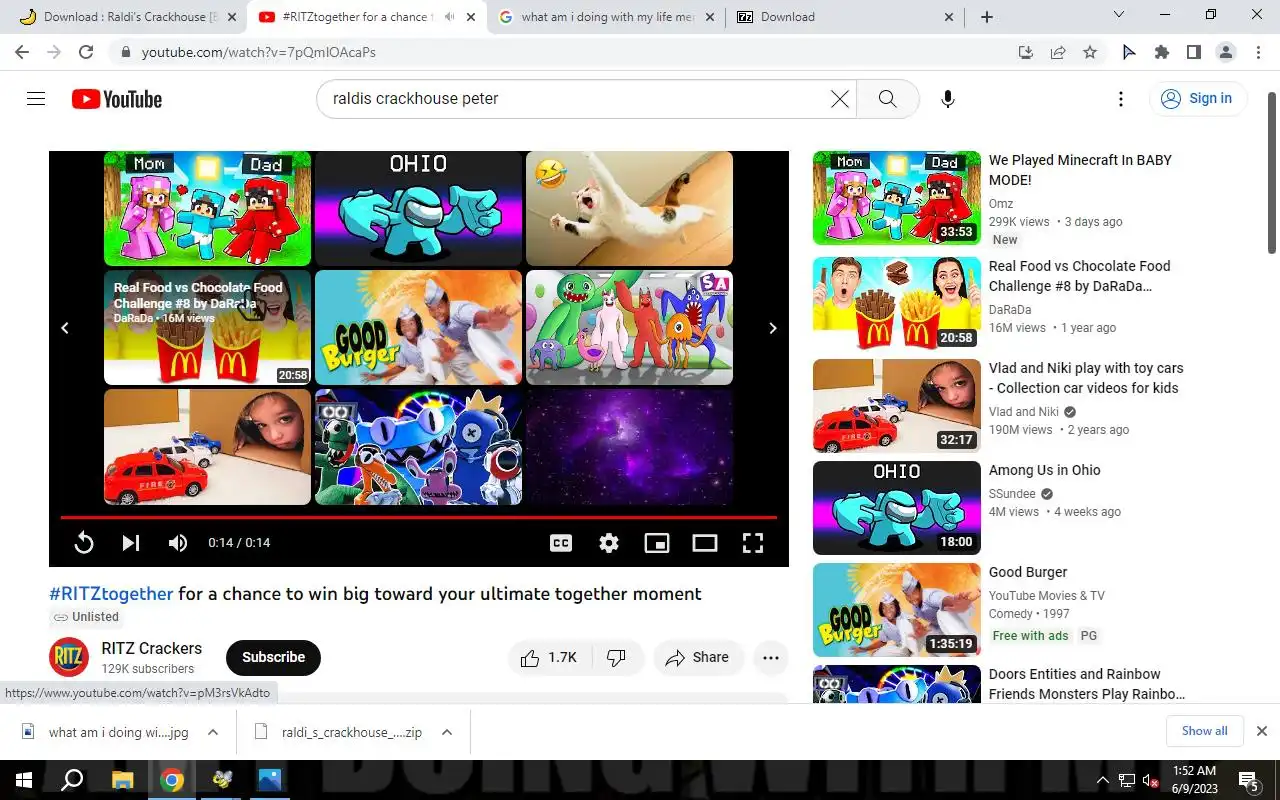Toggle closed captions on the player

pos(561,543)
